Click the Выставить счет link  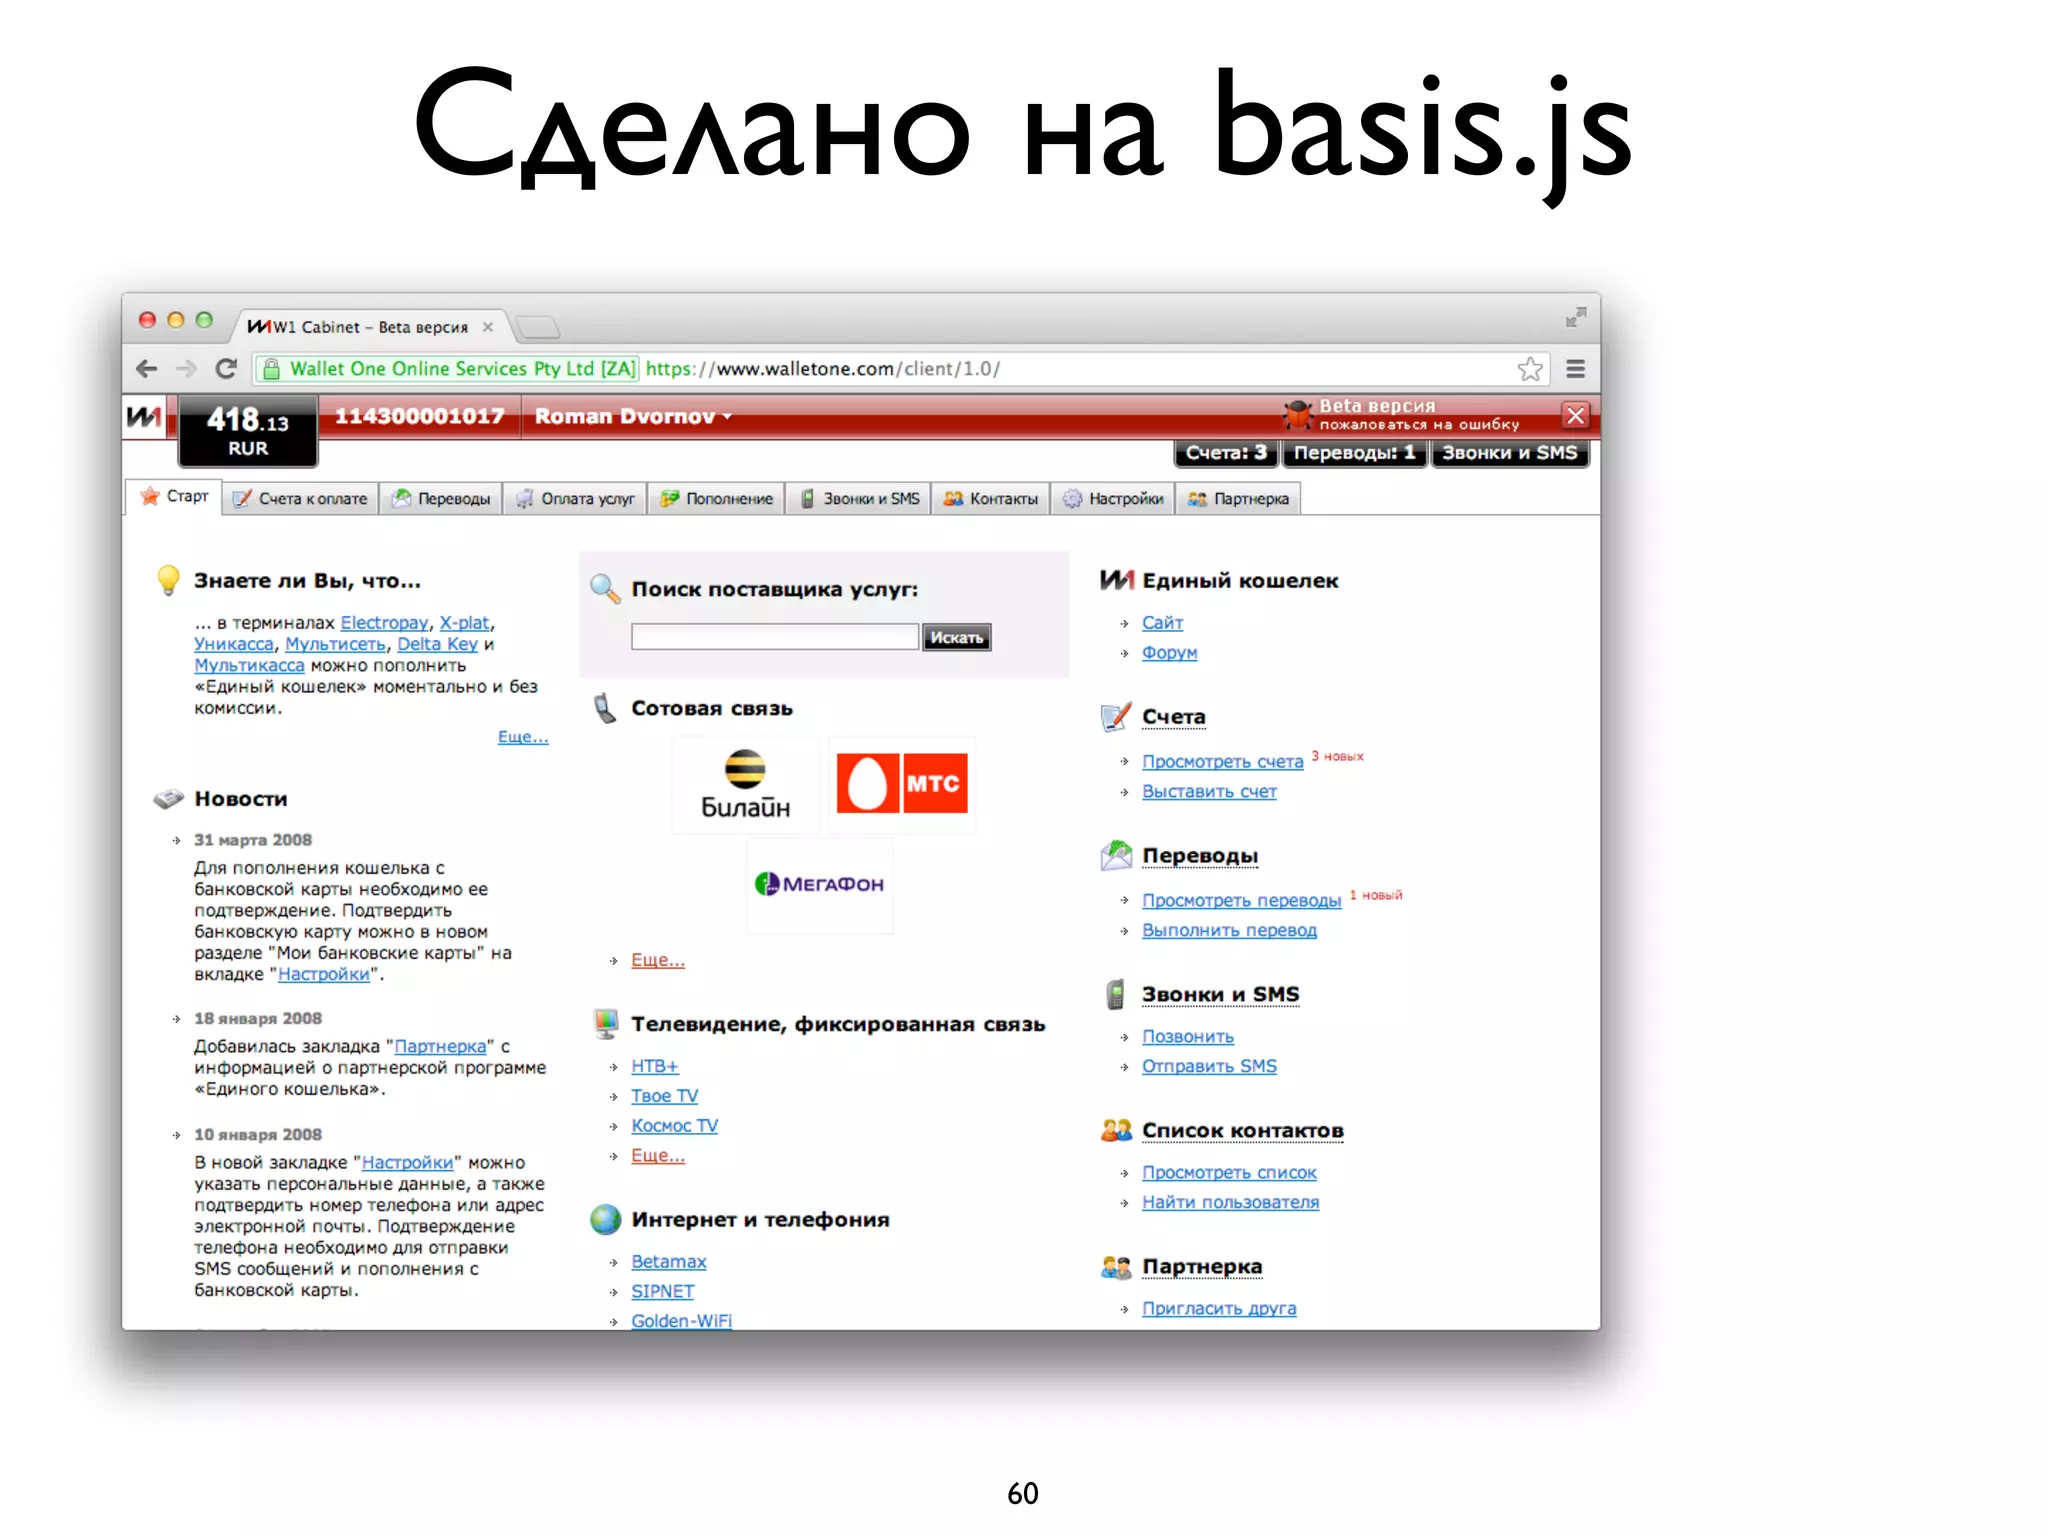1210,792
